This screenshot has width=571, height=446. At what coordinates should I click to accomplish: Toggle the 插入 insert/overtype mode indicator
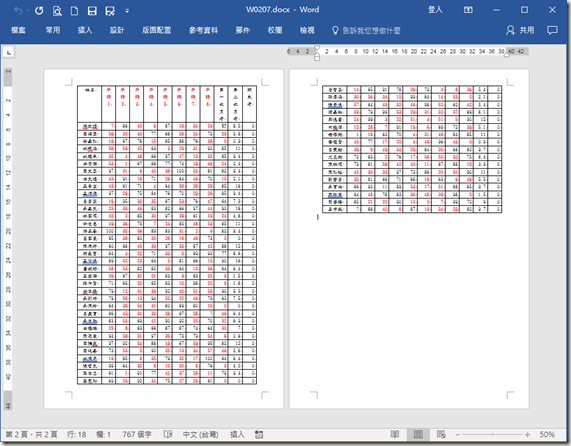click(x=237, y=434)
